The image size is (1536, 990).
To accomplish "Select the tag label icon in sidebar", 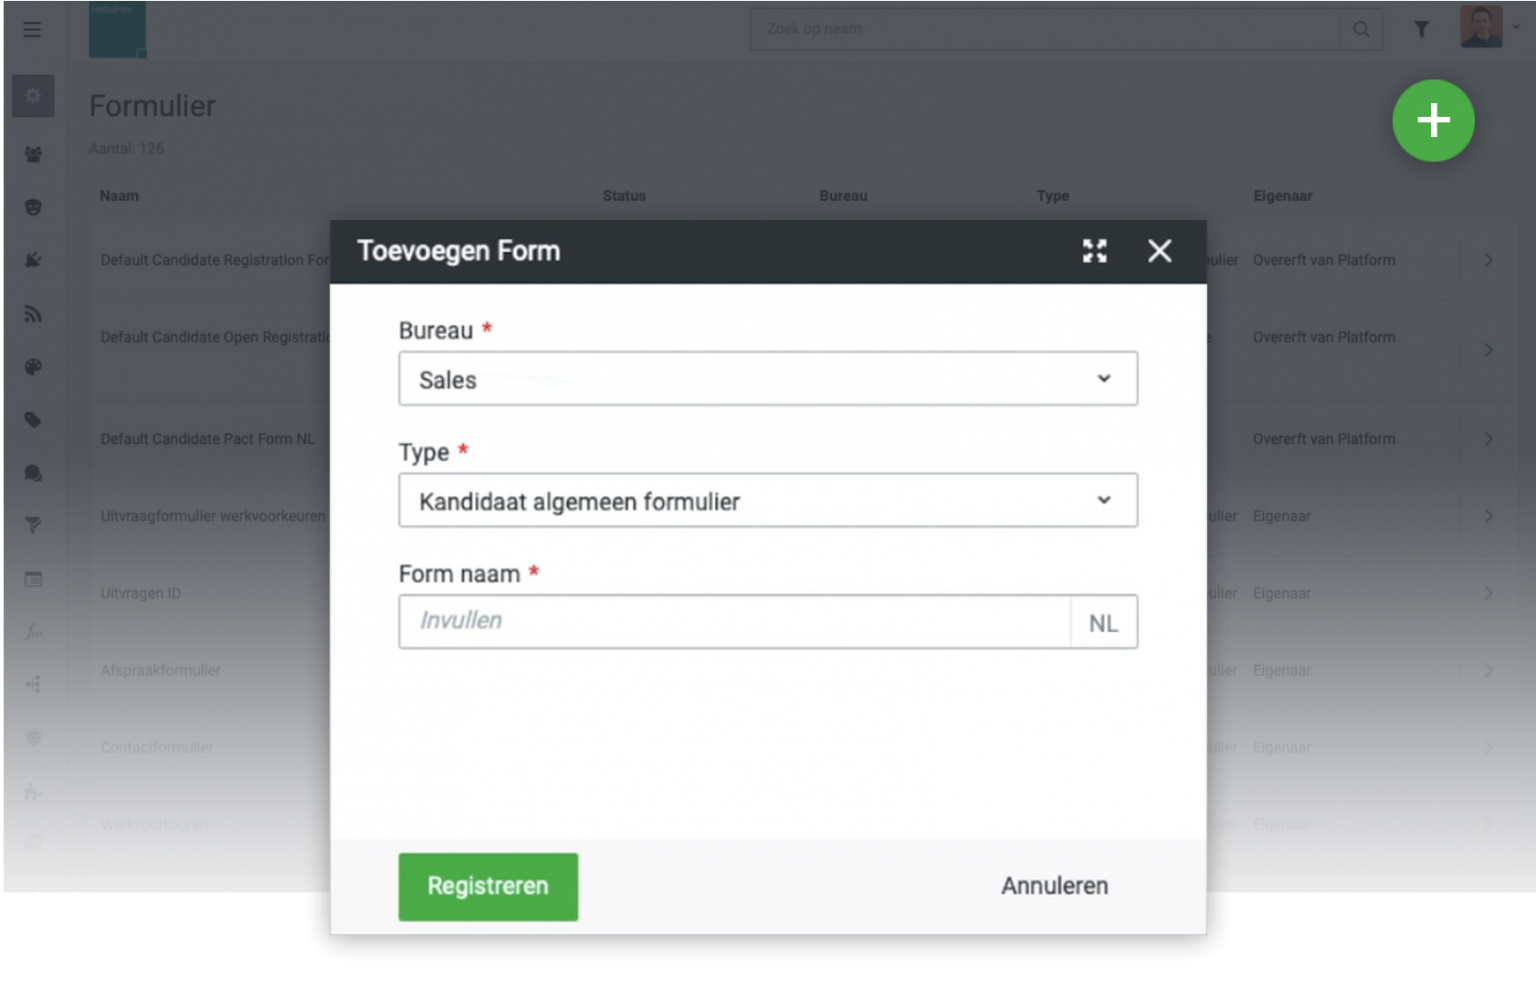I will point(33,420).
